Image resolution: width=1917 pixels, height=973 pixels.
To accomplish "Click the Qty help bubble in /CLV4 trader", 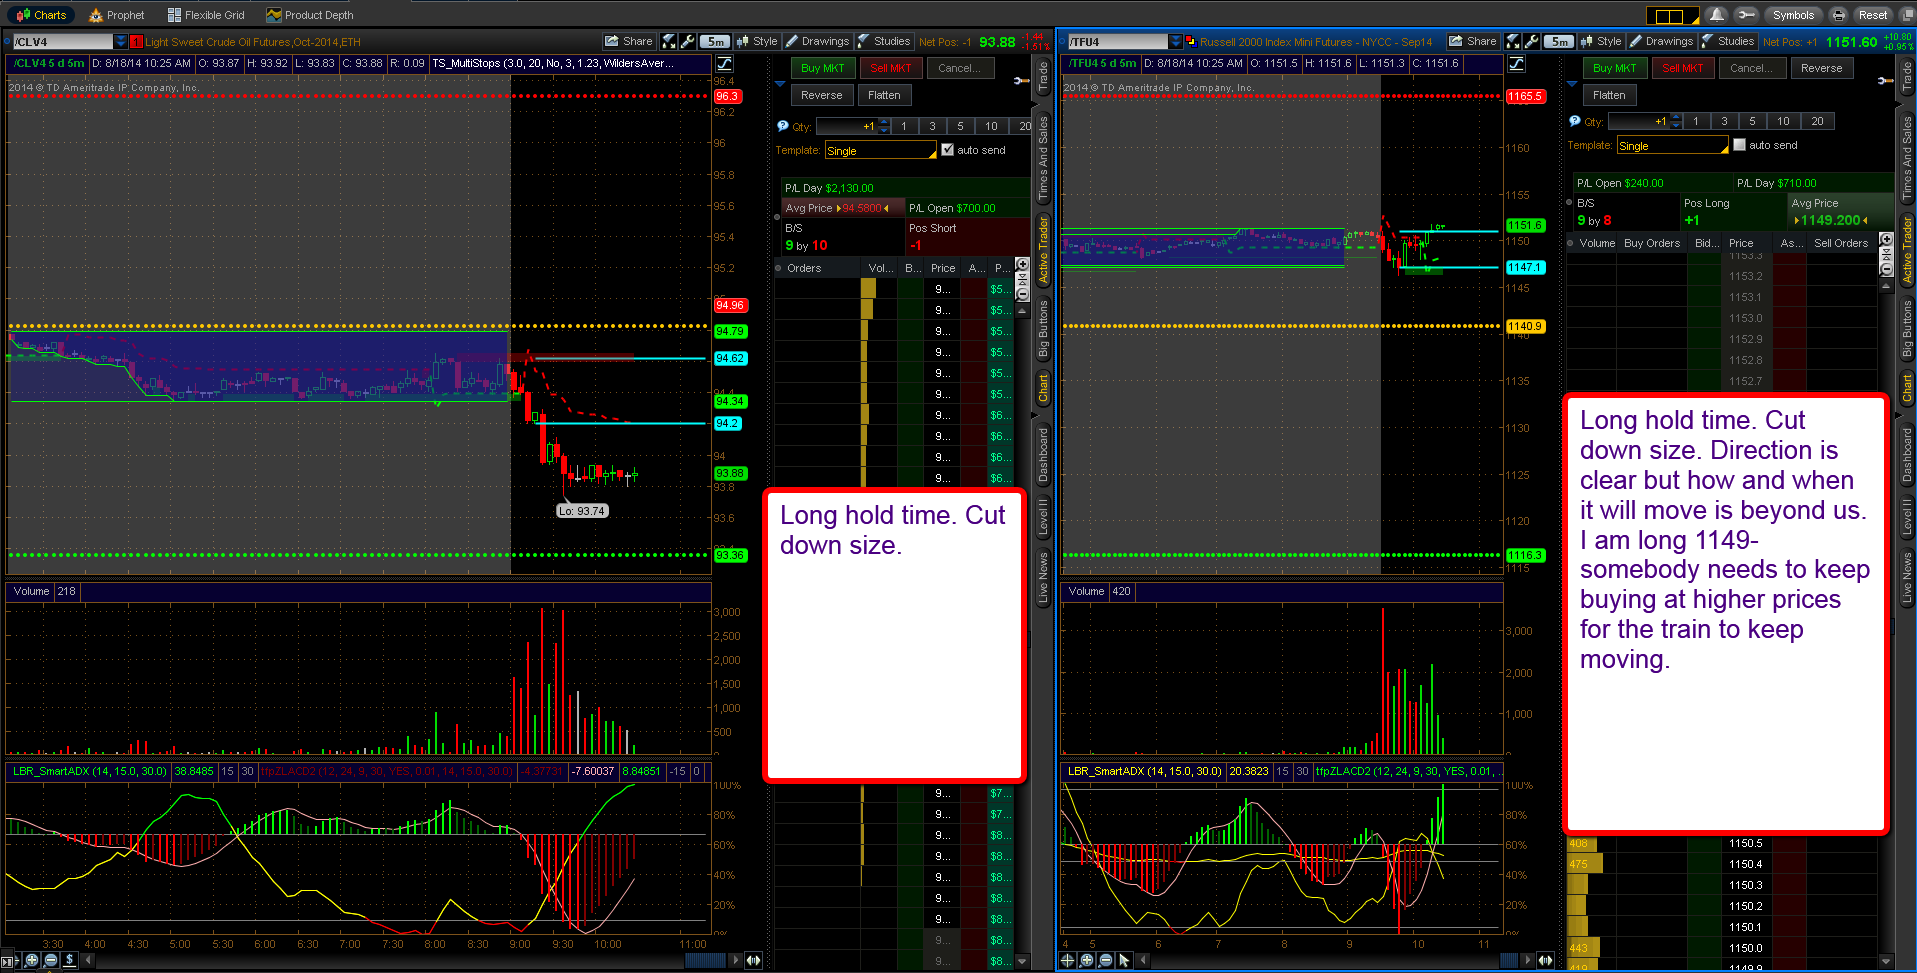I will tap(783, 126).
